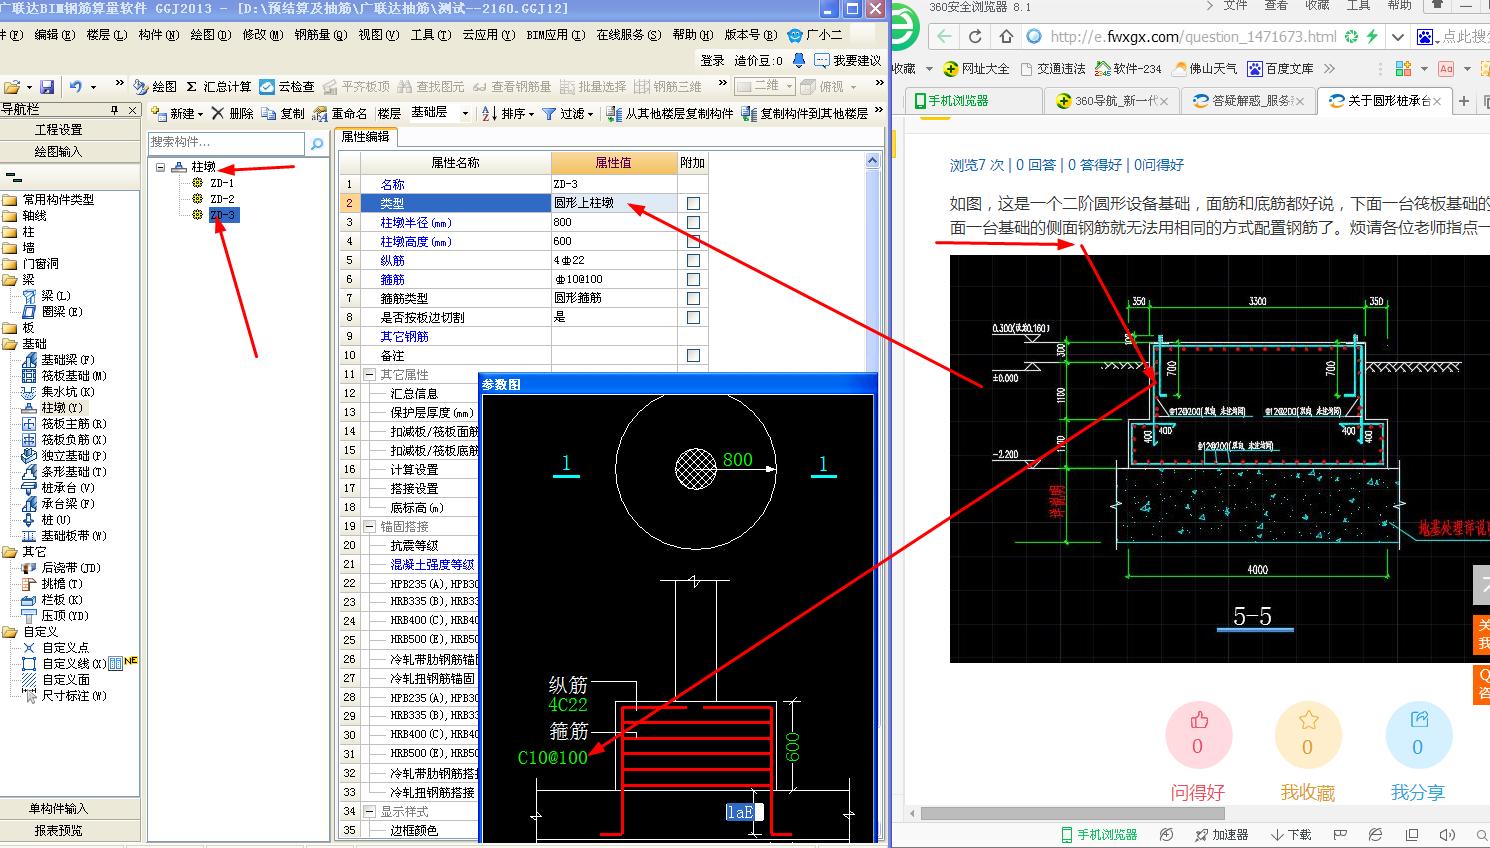This screenshot has height=848, width=1490.
Task: Select 集水坑(K) in navigation tree
Action: click(x=69, y=391)
